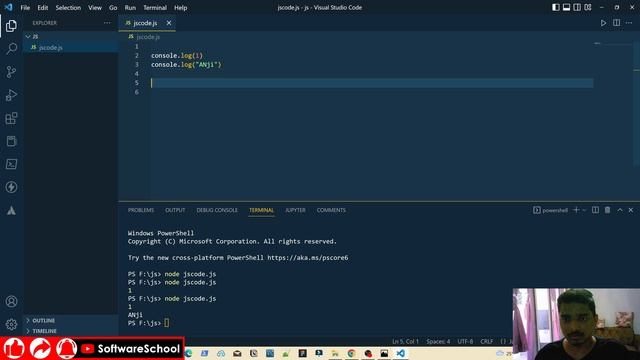Open Chrome from the Windows taskbar
The height and width of the screenshot is (360, 640).
coord(351,353)
